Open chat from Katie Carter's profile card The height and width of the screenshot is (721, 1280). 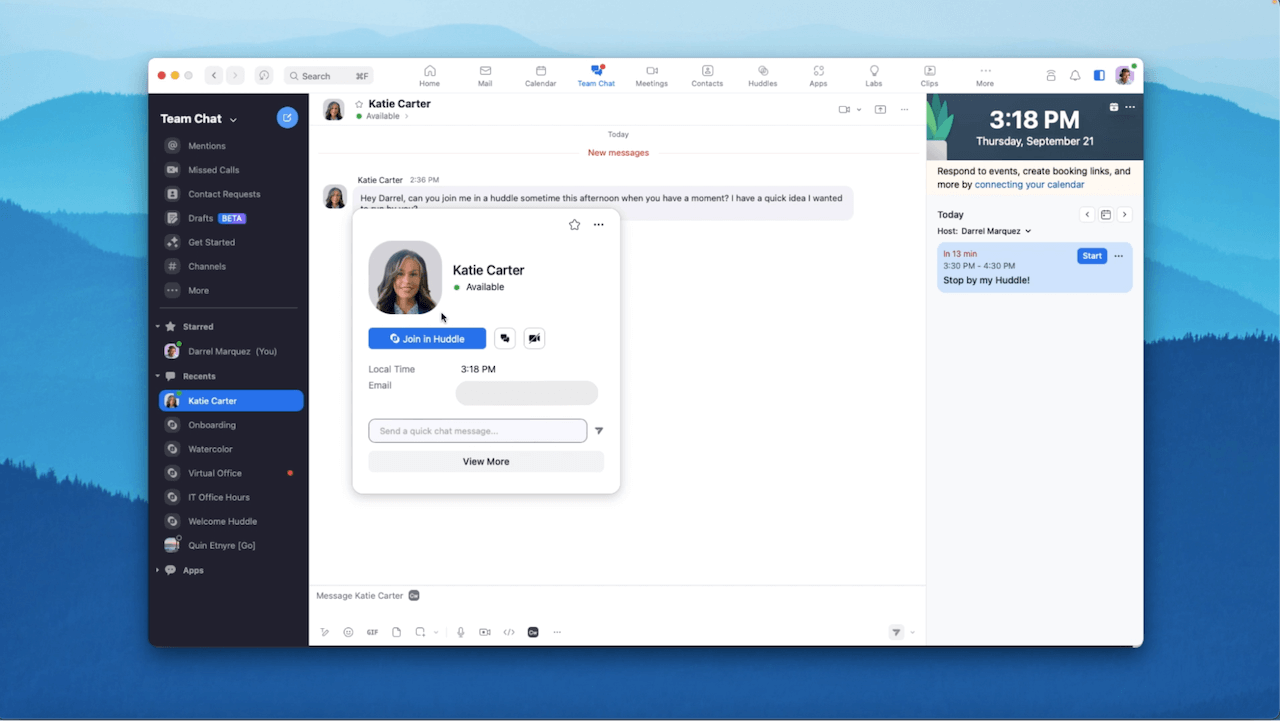coord(505,339)
